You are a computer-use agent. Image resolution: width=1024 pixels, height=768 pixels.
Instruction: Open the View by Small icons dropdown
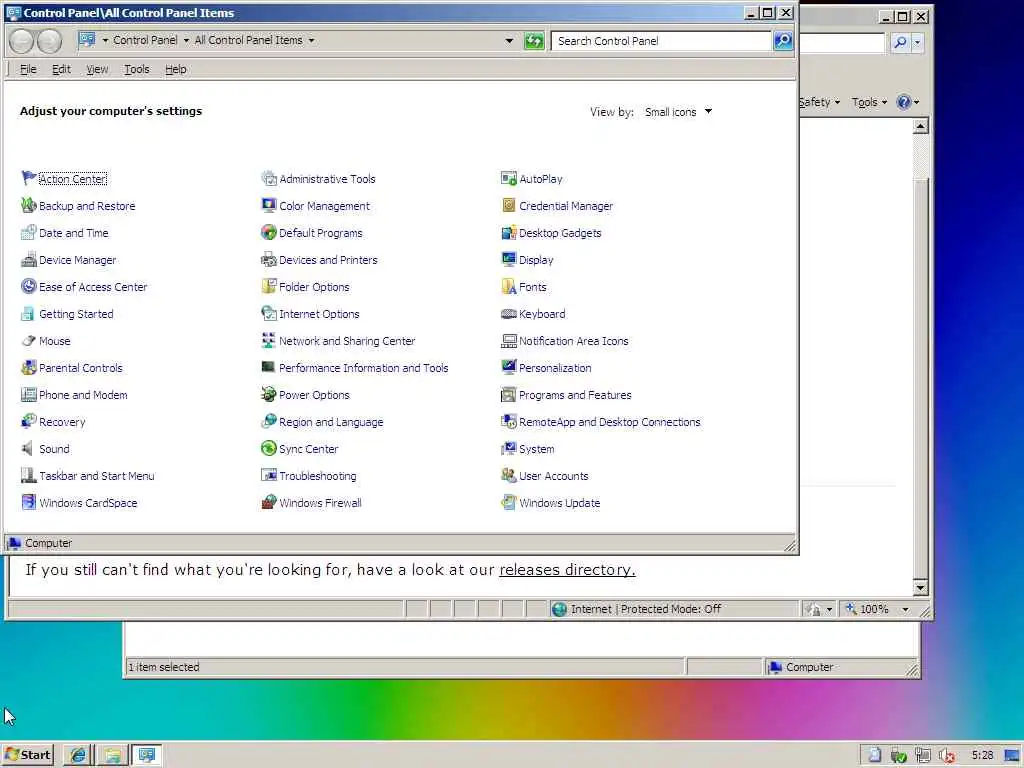tap(678, 112)
